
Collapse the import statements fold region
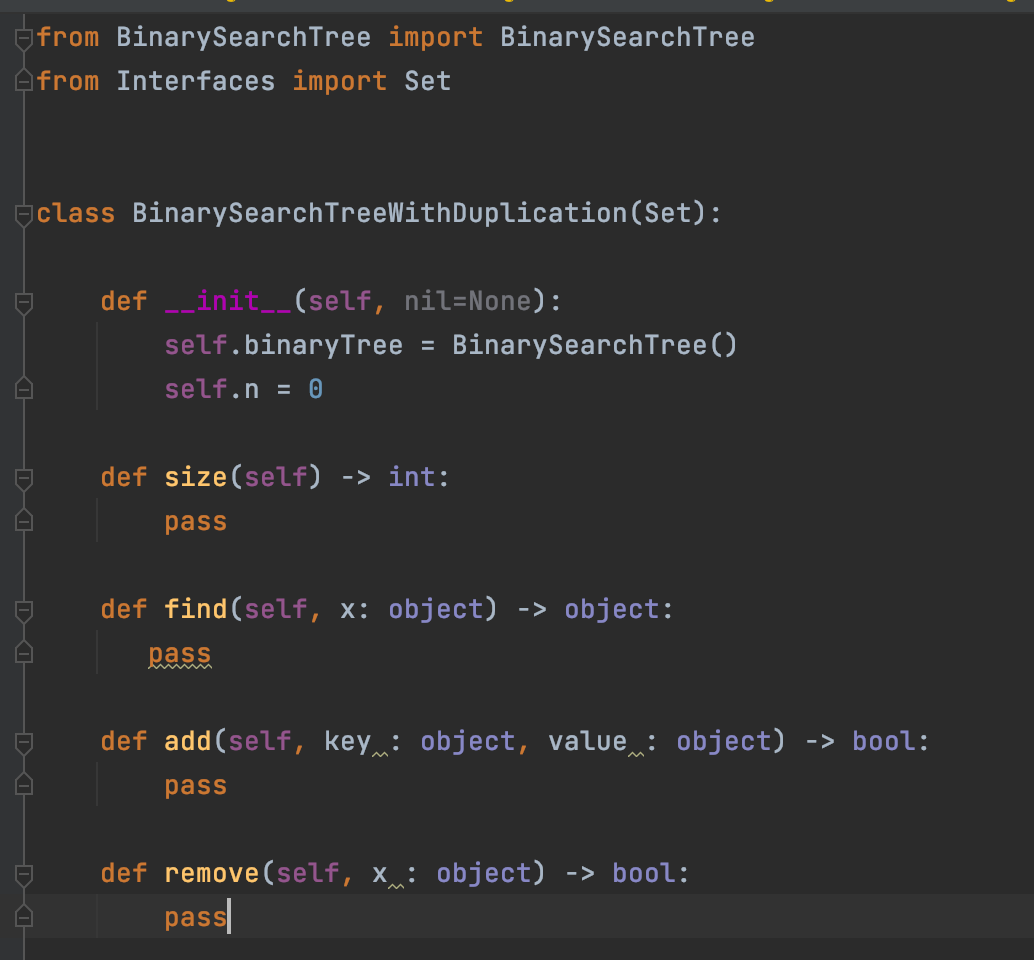[22, 37]
